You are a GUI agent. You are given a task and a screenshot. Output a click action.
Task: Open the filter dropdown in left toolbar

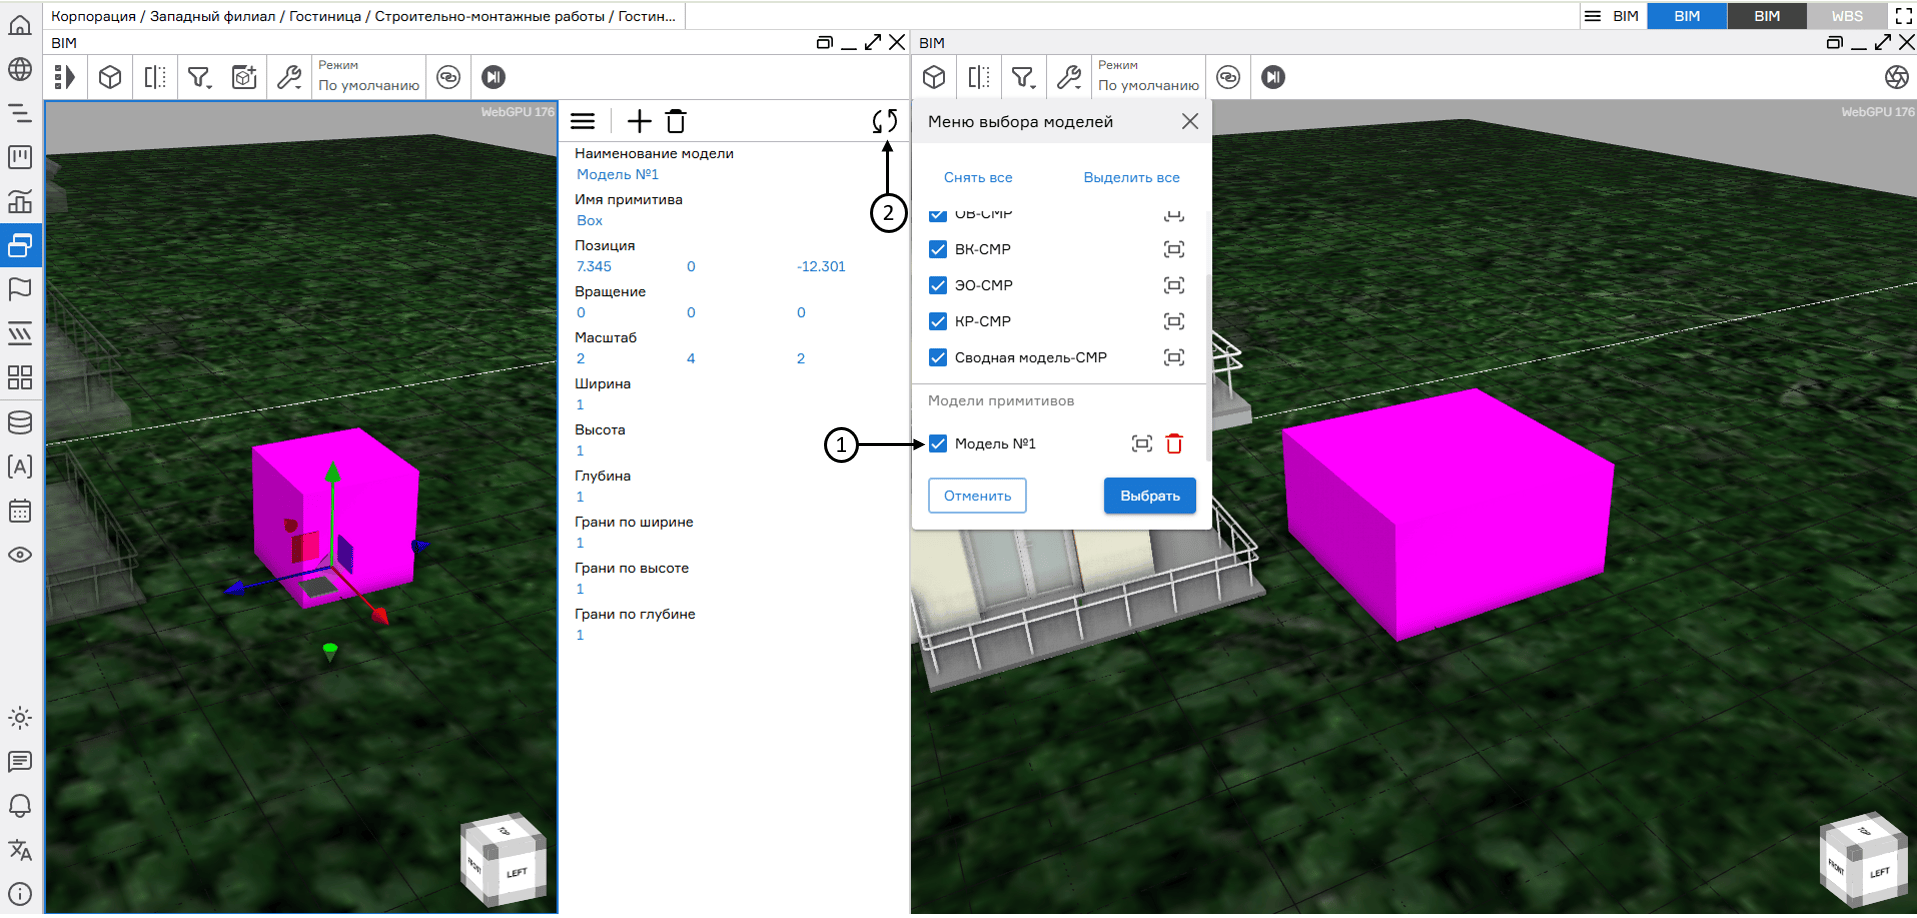tap(200, 78)
